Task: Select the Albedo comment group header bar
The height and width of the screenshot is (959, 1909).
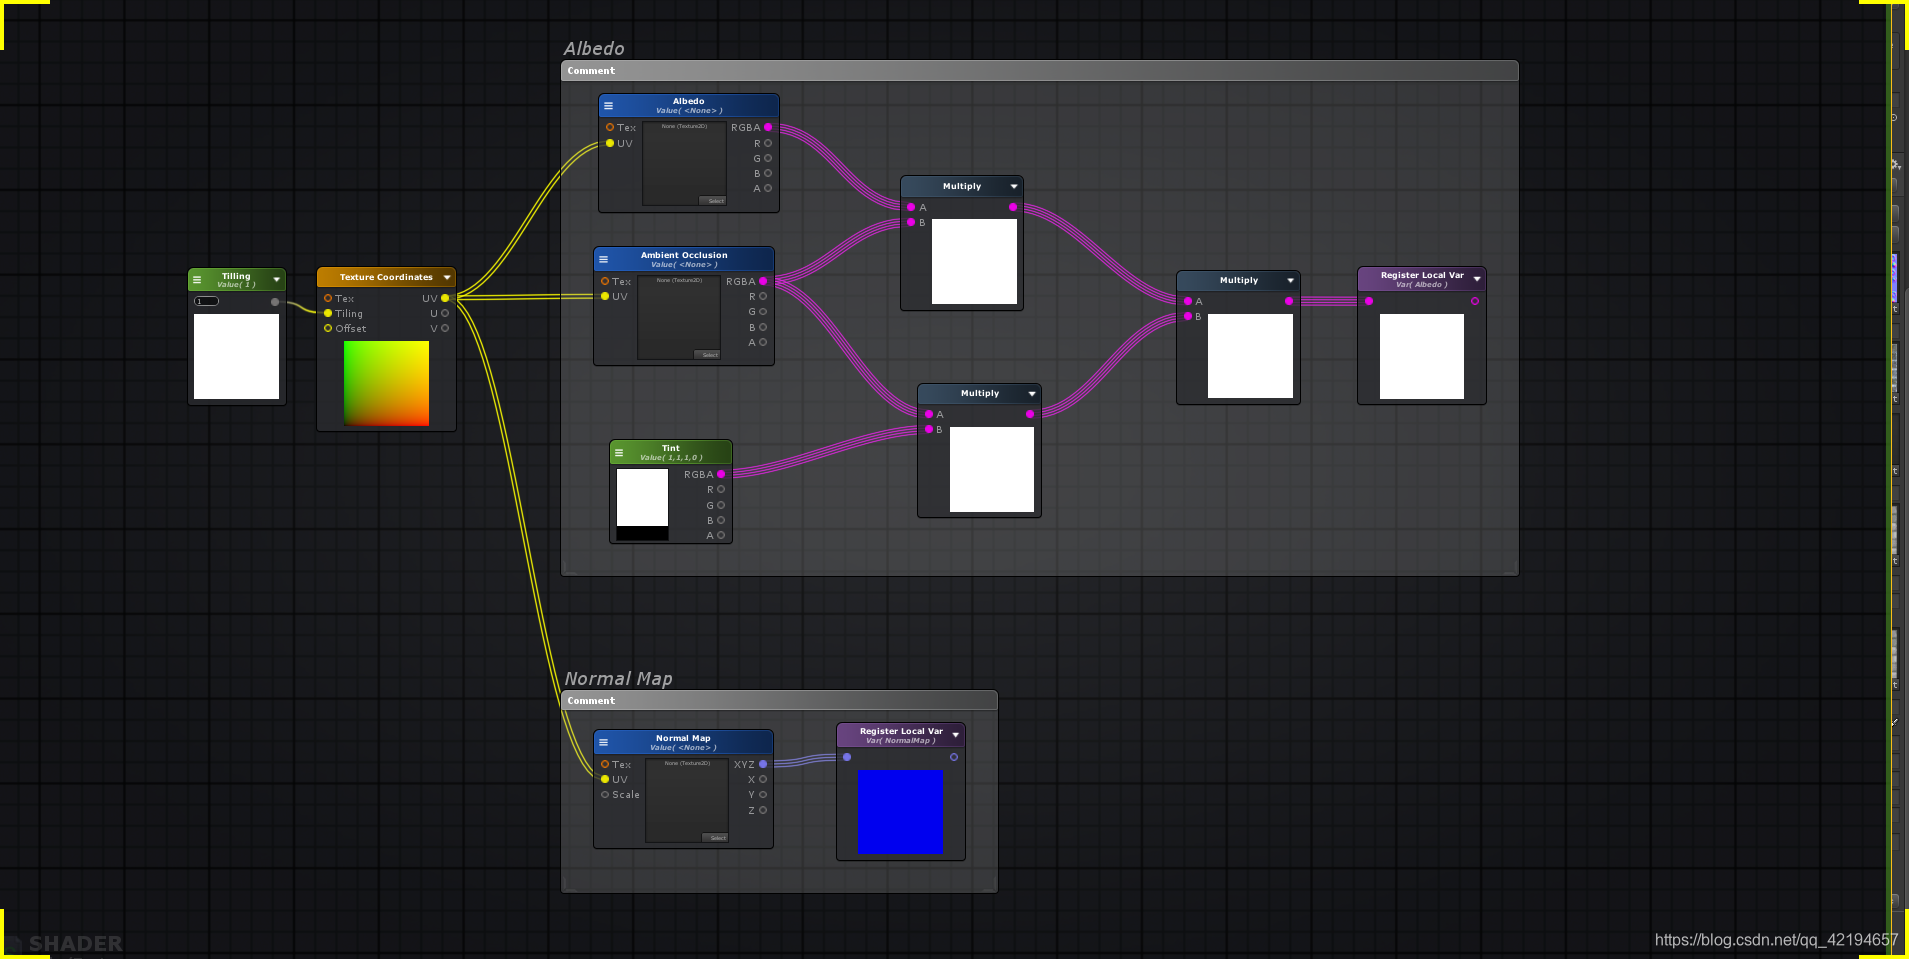Action: coord(1040,71)
